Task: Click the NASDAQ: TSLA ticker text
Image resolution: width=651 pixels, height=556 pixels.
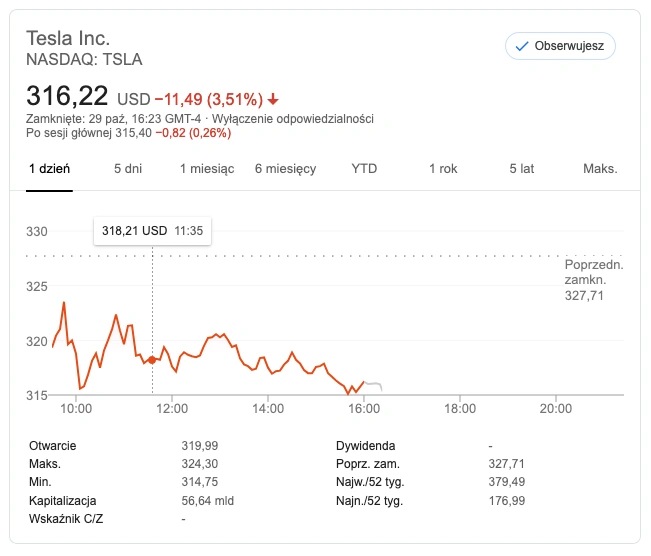Action: [84, 59]
